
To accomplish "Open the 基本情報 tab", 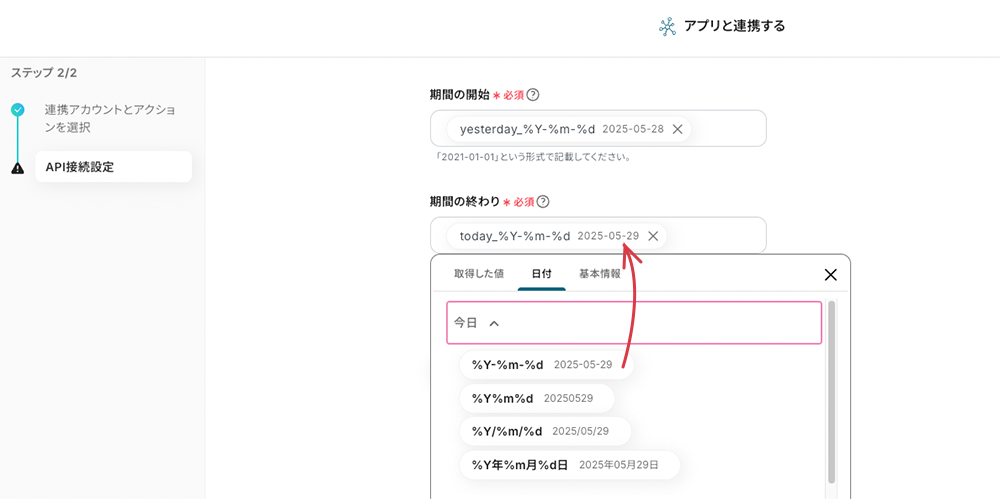I will click(x=600, y=274).
